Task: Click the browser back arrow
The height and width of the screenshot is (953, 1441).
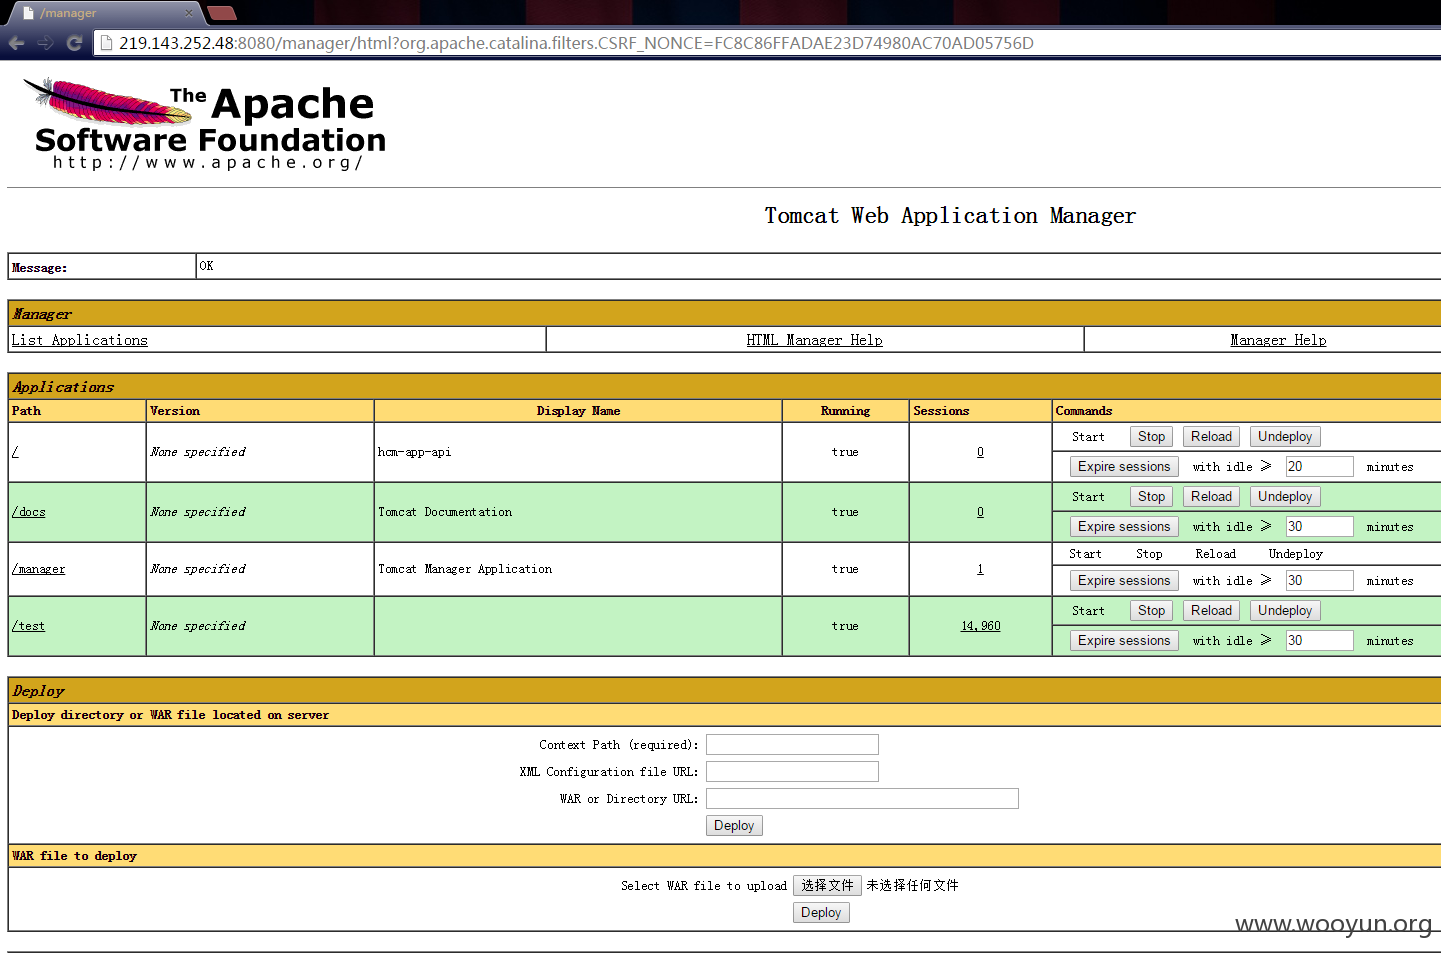Action: [x=16, y=43]
